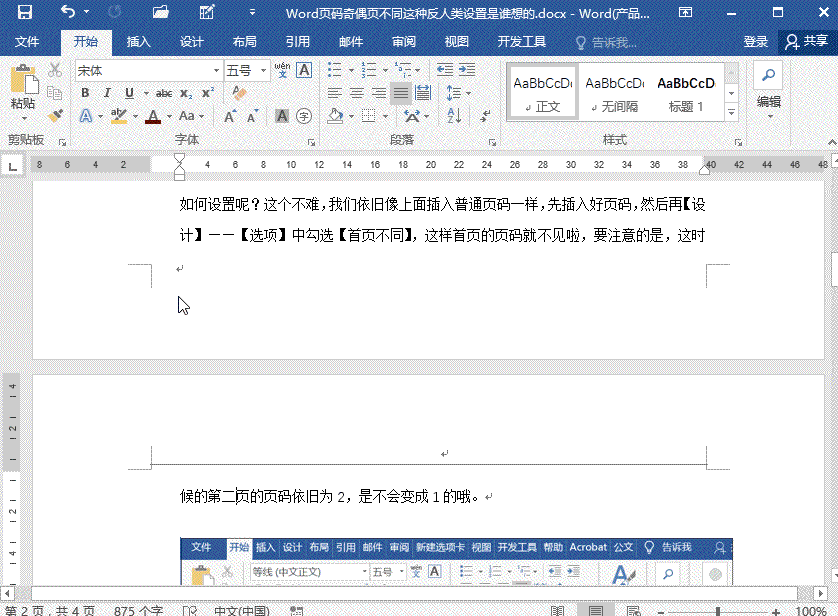Viewport: 838px width, 616px height.
Task: Open the 布局 ribbon tab
Action: tap(244, 42)
